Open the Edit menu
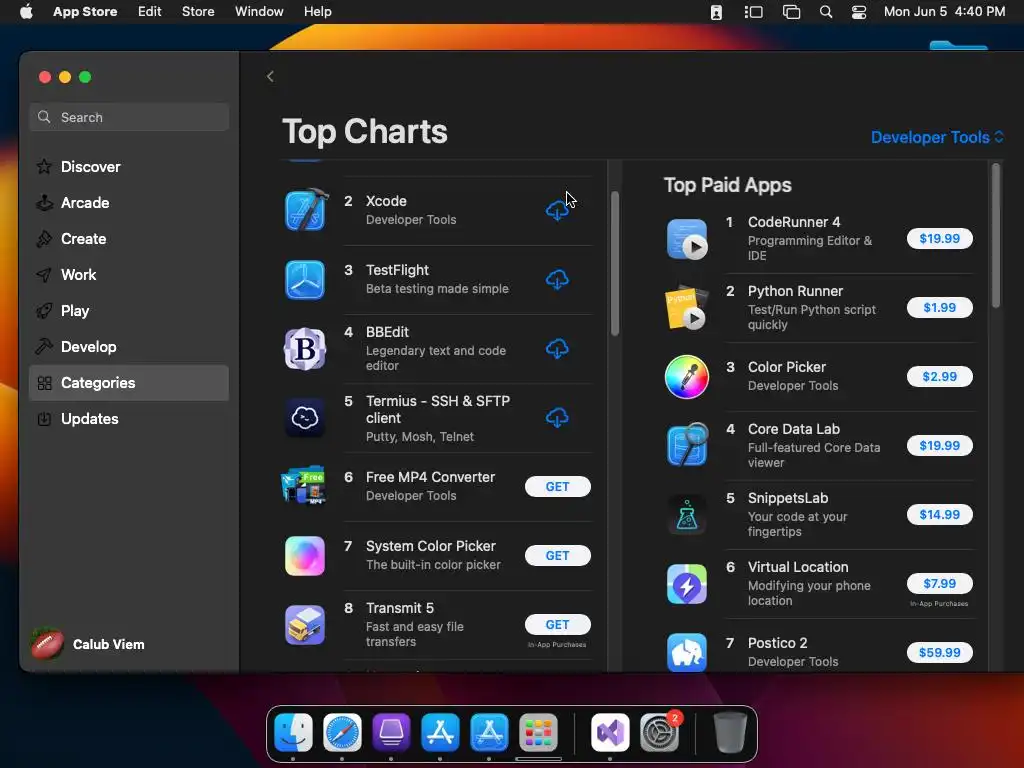1024x768 pixels. 149,12
